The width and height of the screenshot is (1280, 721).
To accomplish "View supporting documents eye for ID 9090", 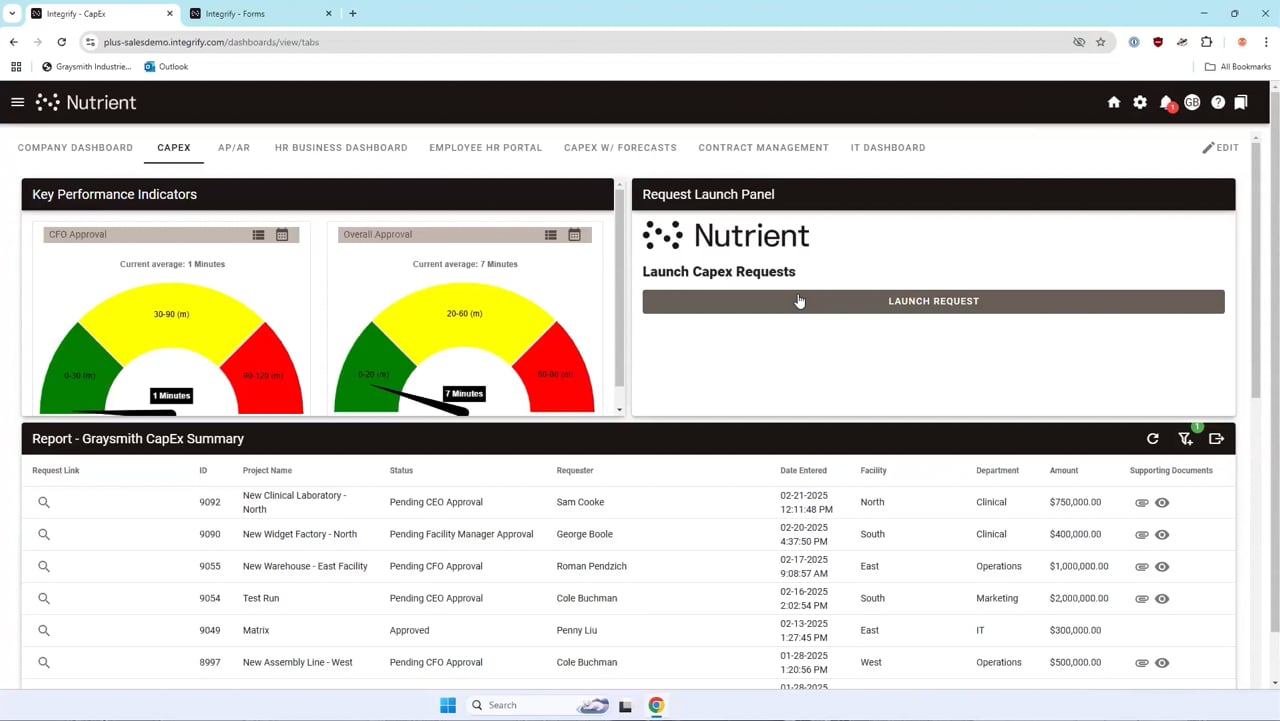I will (1162, 534).
